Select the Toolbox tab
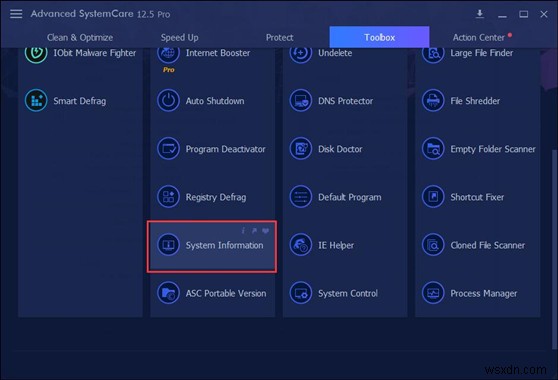 (379, 37)
